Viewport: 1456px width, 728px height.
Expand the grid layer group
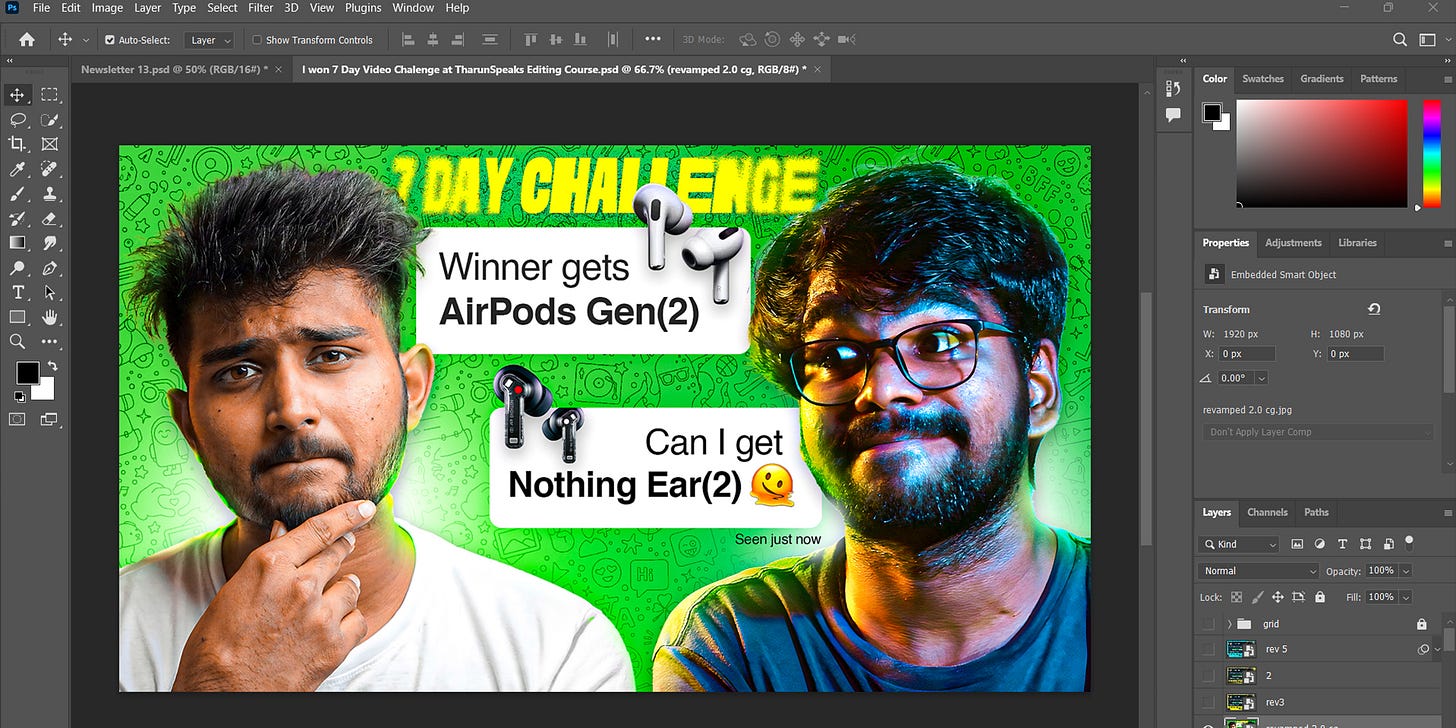click(x=1229, y=624)
